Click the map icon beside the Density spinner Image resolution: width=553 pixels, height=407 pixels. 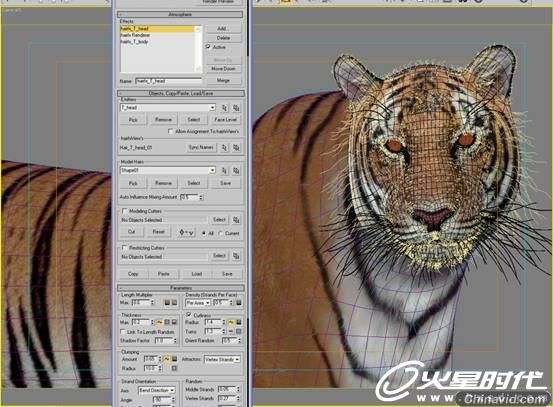click(x=239, y=303)
